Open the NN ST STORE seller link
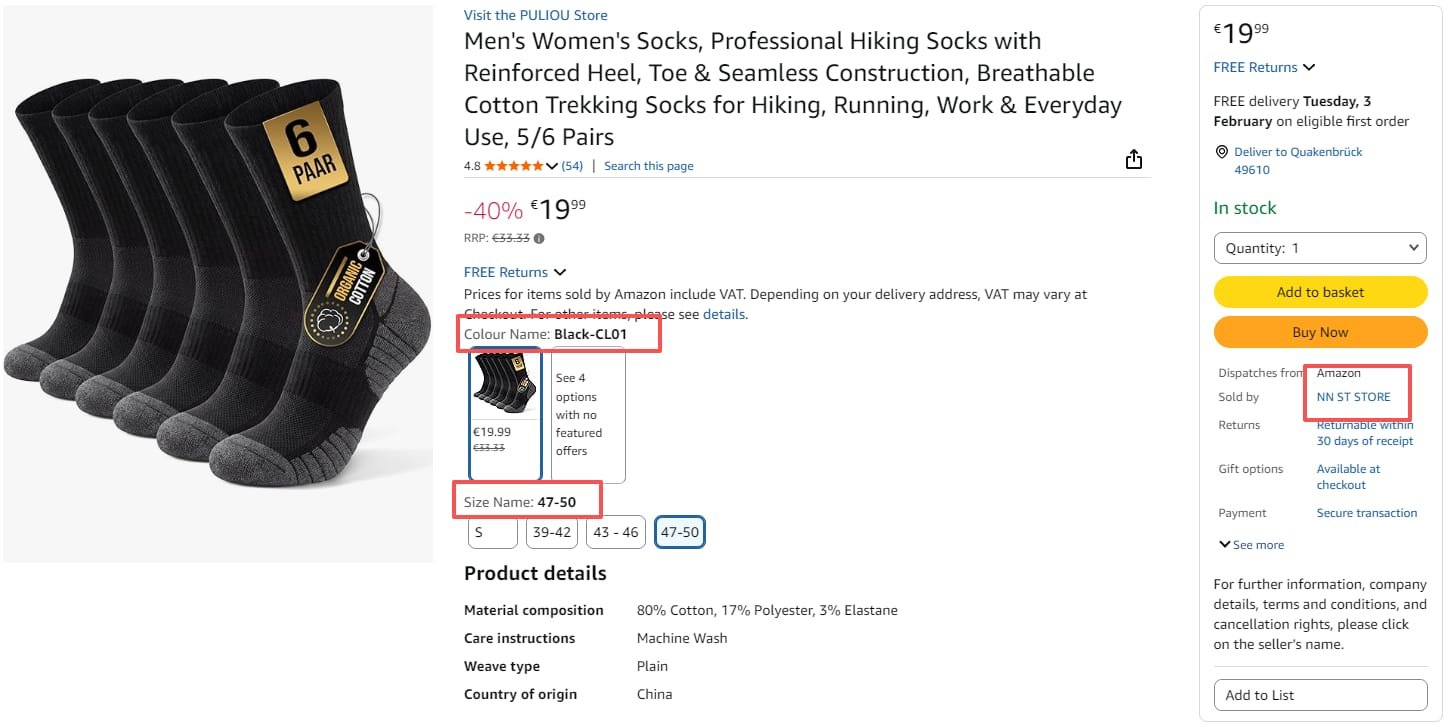Image resolution: width=1443 pixels, height=725 pixels. 1353,397
